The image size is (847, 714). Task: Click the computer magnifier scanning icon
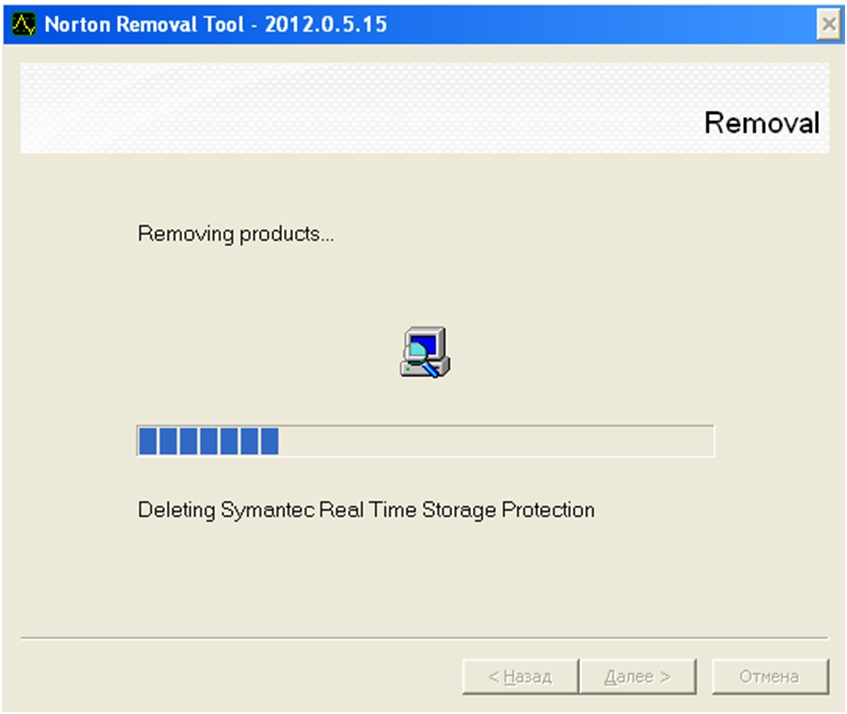(x=425, y=352)
